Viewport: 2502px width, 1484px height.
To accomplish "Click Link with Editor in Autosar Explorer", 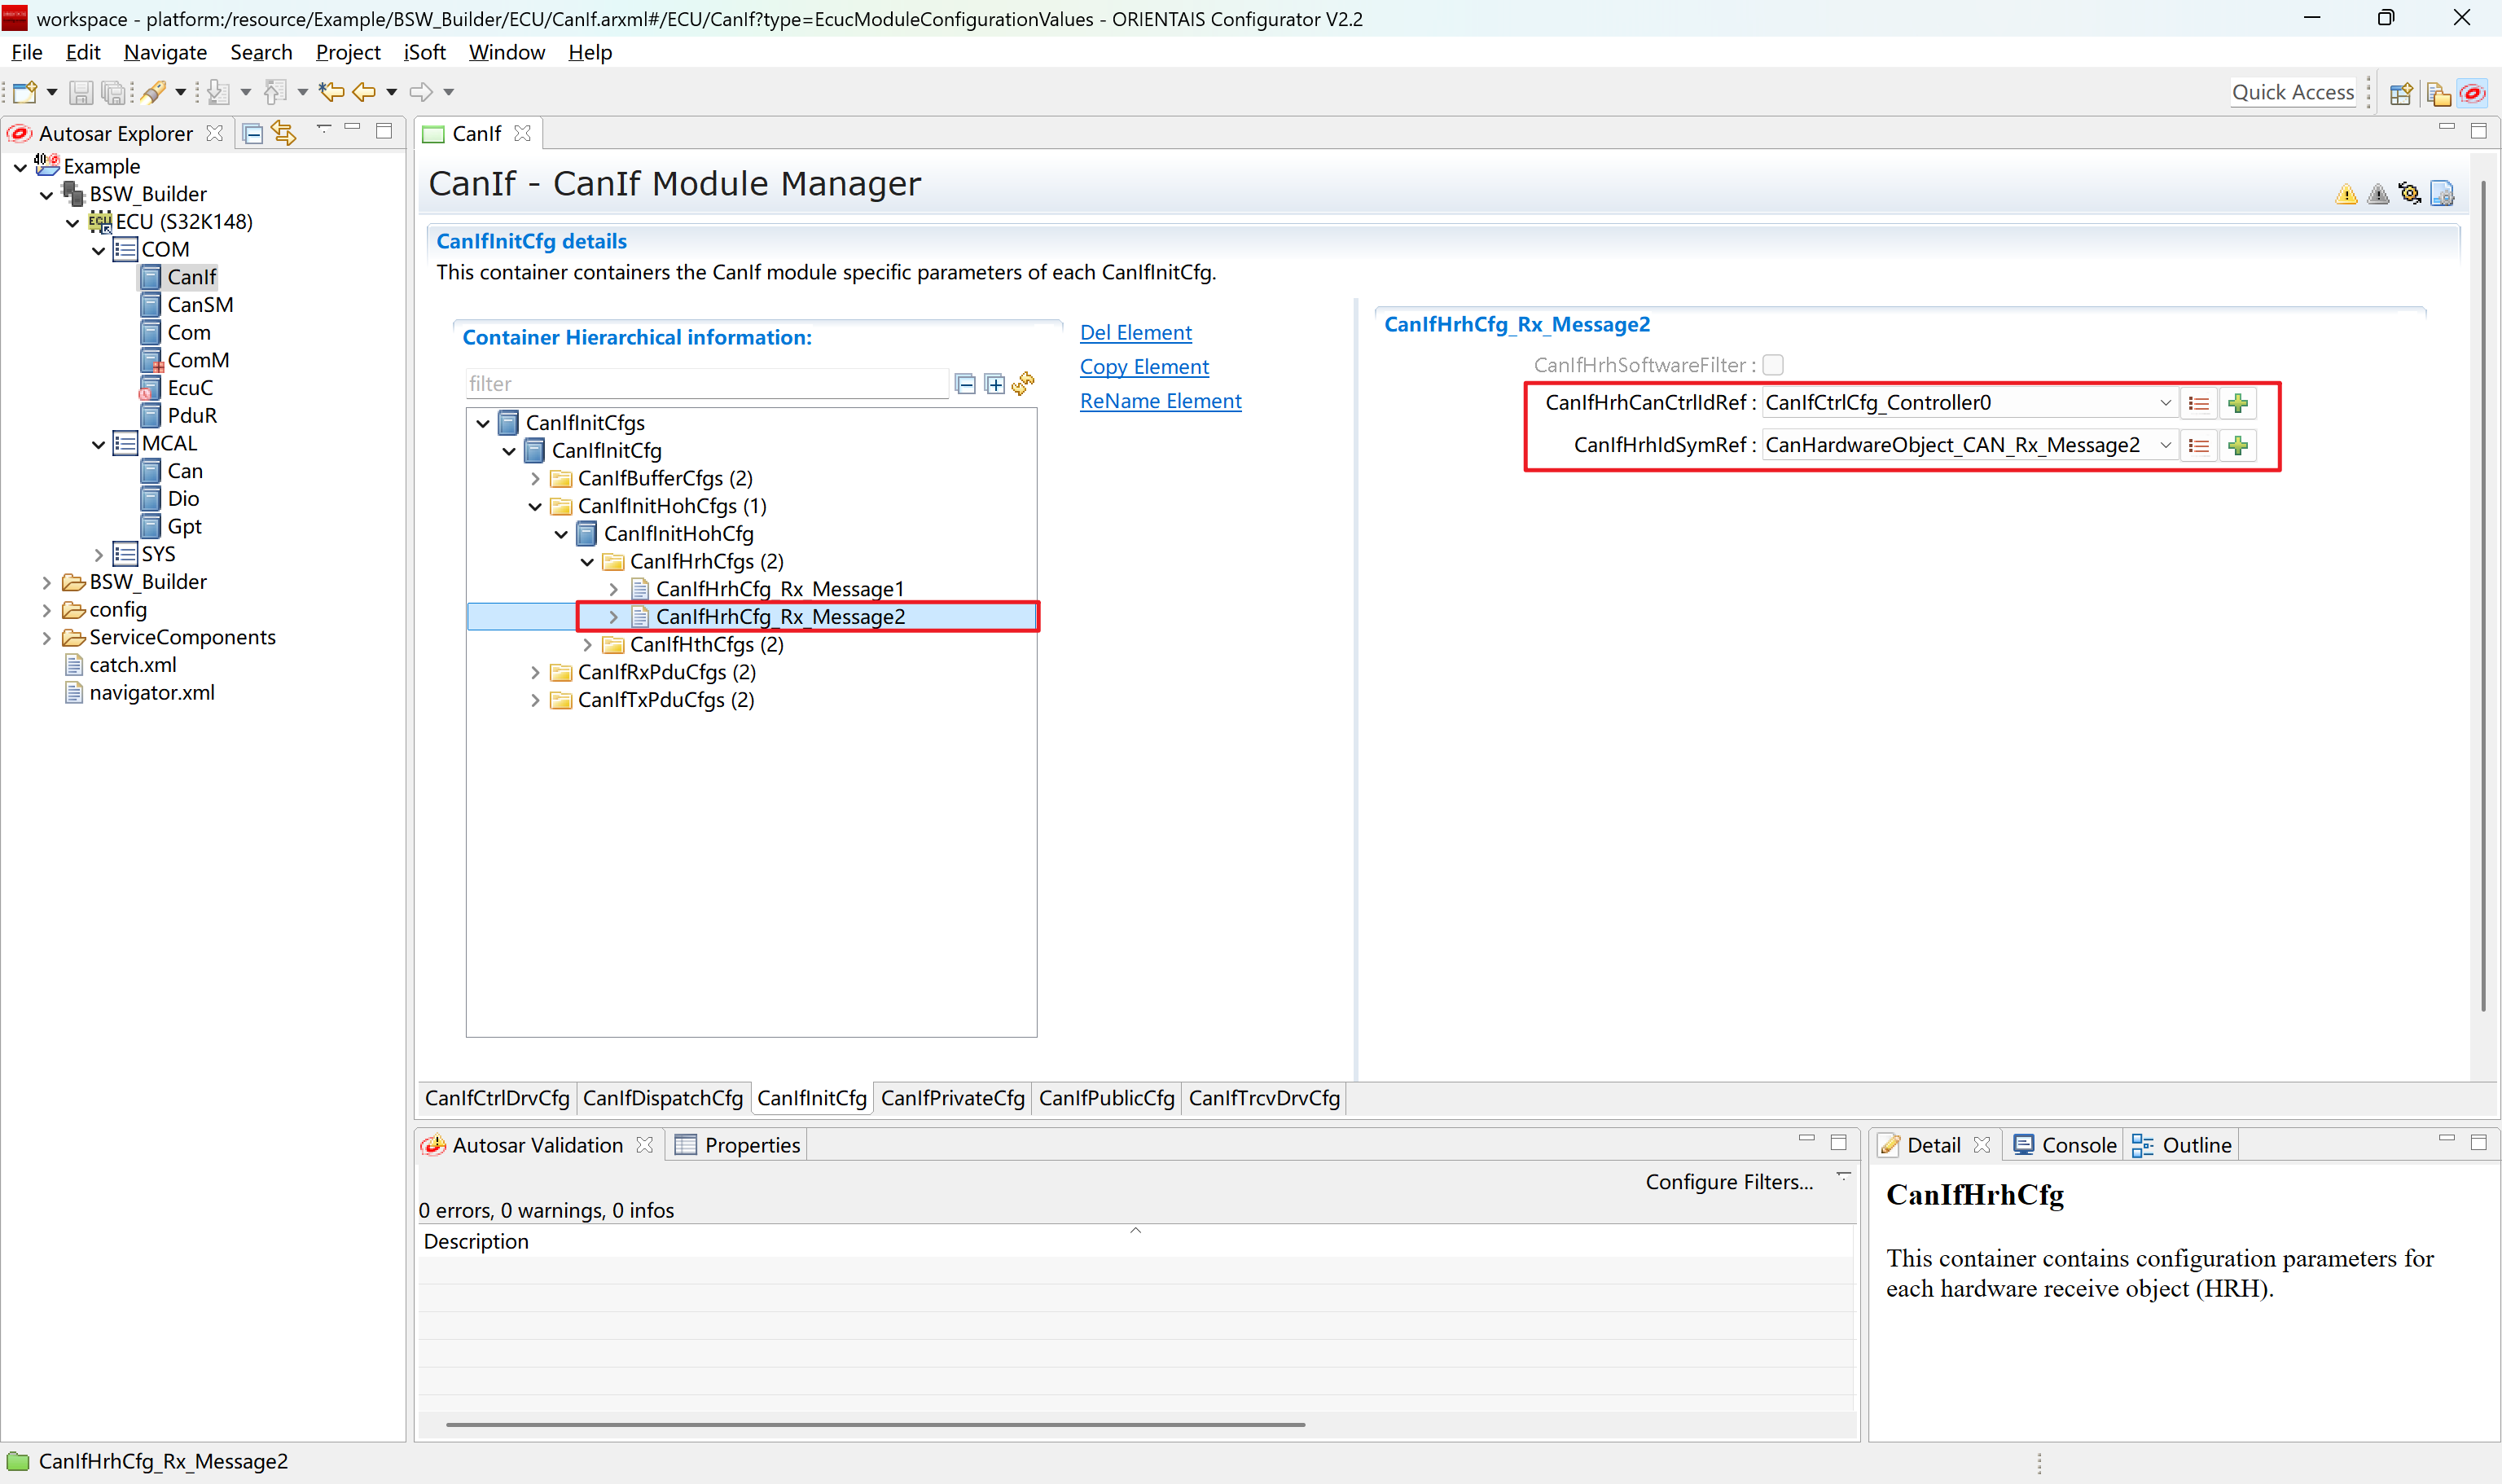I will 284,133.
